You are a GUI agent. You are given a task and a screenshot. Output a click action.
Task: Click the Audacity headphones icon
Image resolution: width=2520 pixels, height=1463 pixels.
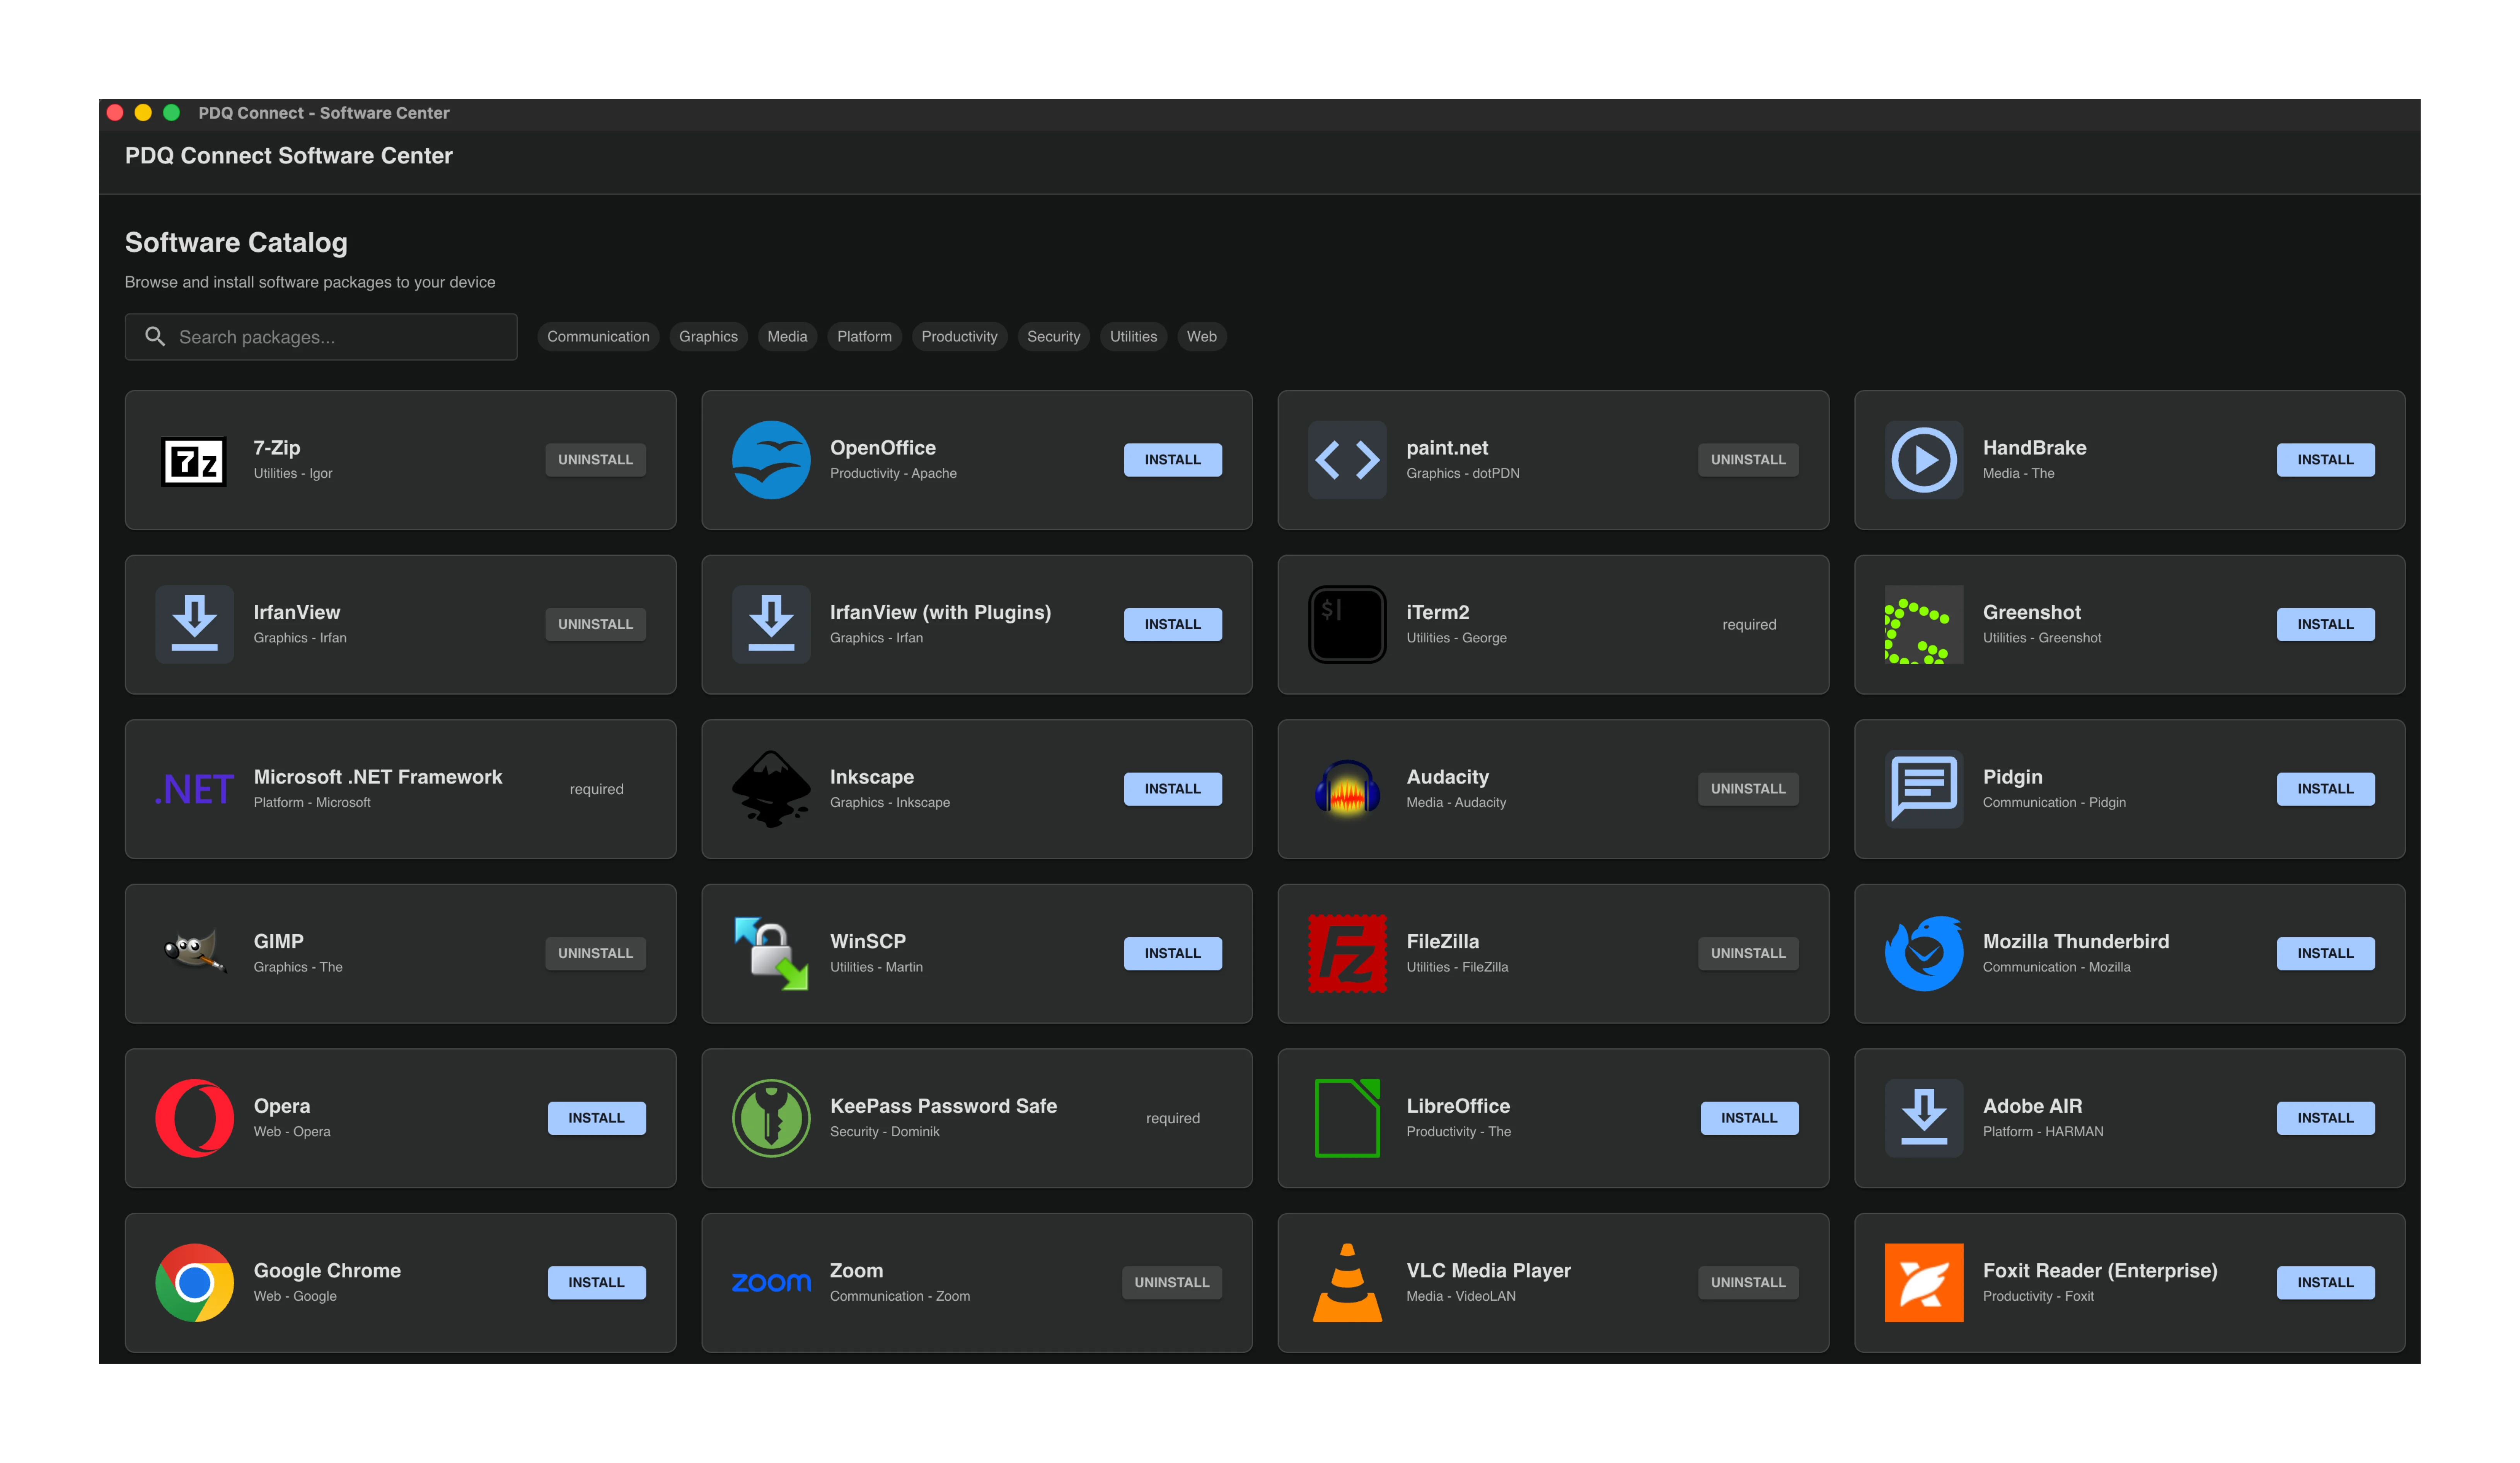1347,789
